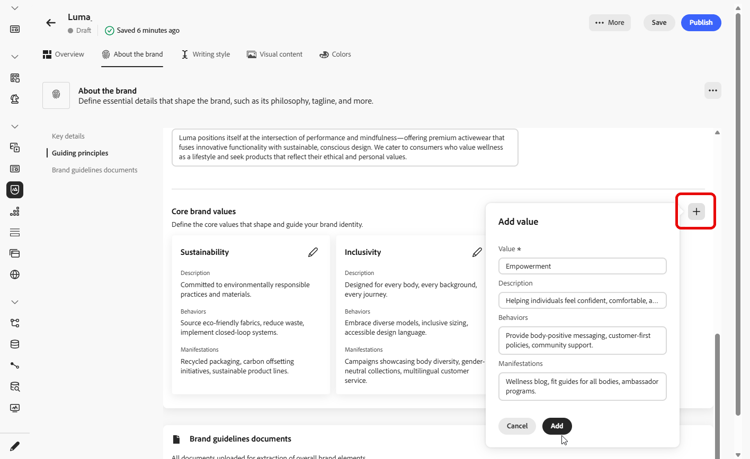Edit the Sustainability value with pencil icon
Image resolution: width=750 pixels, height=459 pixels.
tap(313, 252)
